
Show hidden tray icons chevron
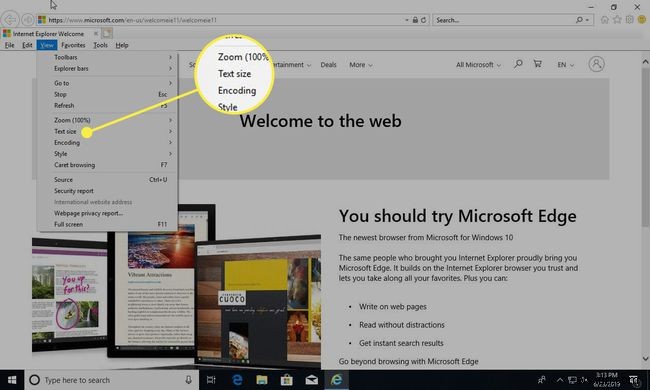pyautogui.click(x=560, y=380)
